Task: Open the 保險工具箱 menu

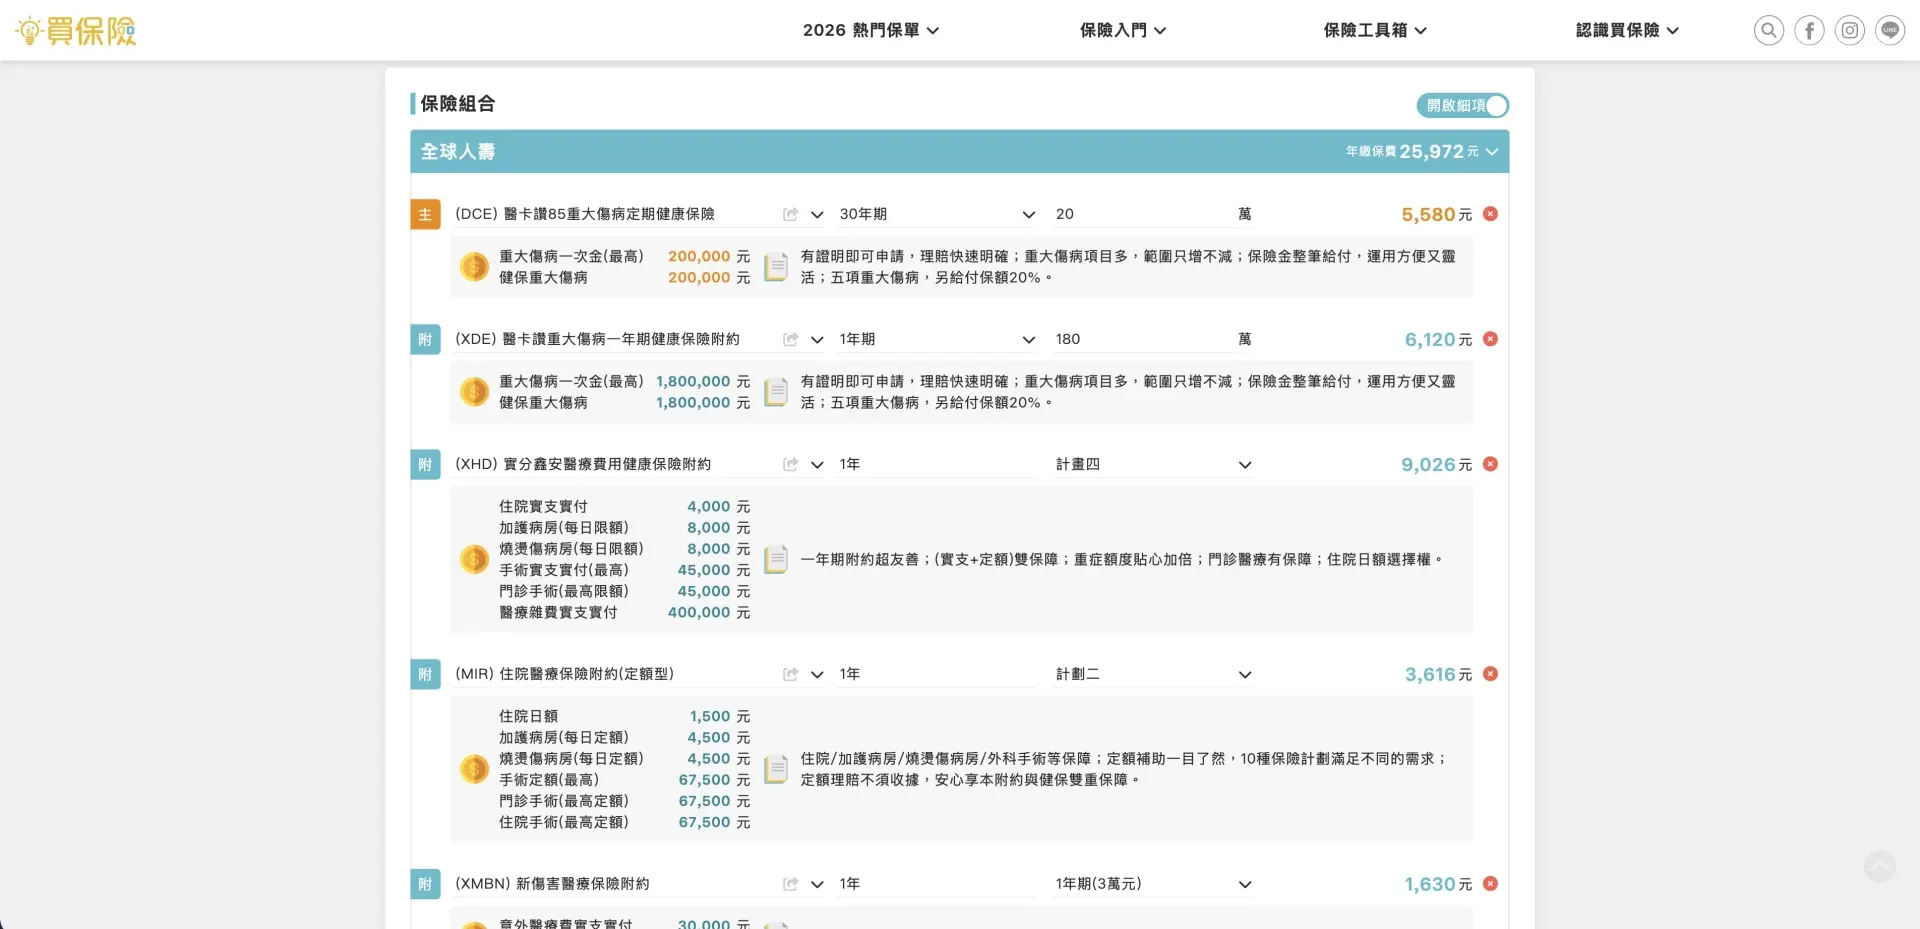Action: pyautogui.click(x=1374, y=30)
